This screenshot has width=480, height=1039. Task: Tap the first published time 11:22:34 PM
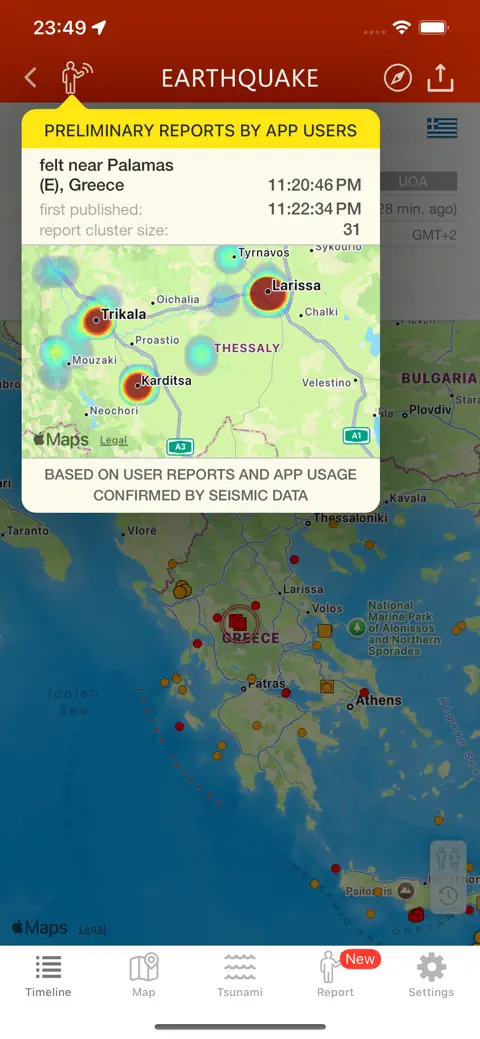[x=314, y=209]
